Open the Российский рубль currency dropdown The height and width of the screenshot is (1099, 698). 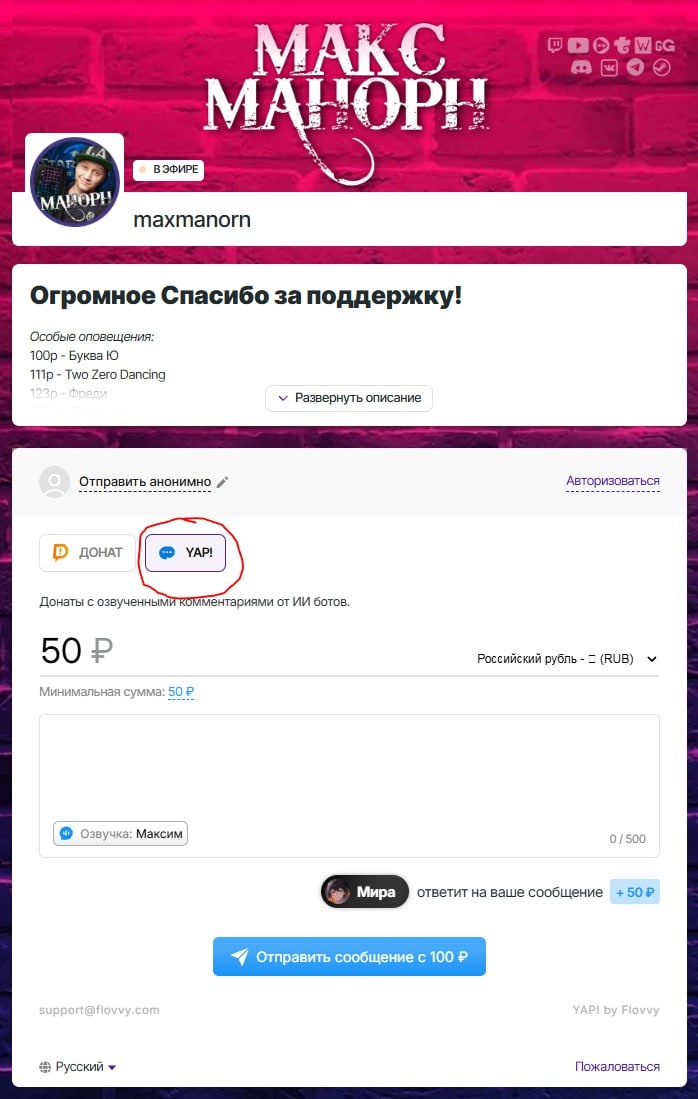point(567,659)
